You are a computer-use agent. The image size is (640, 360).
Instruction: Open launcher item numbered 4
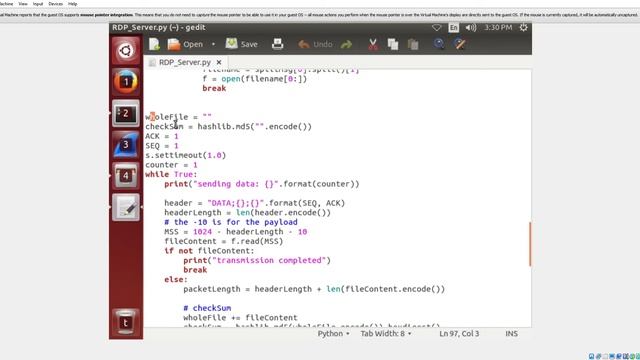(x=126, y=176)
